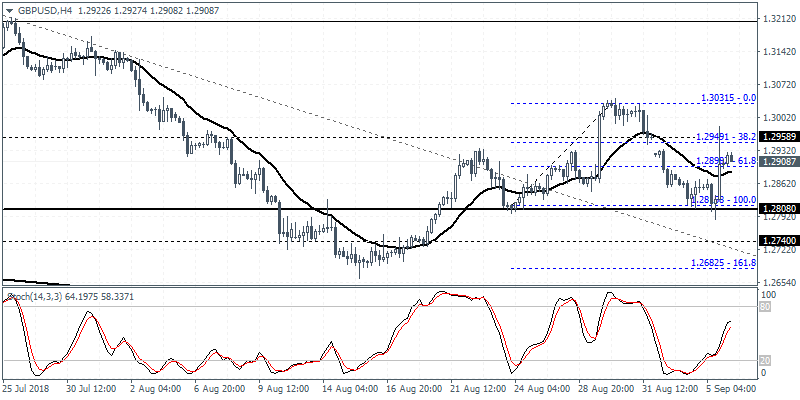
Task: Click the price axis value 1.29320
Action: click(778, 151)
